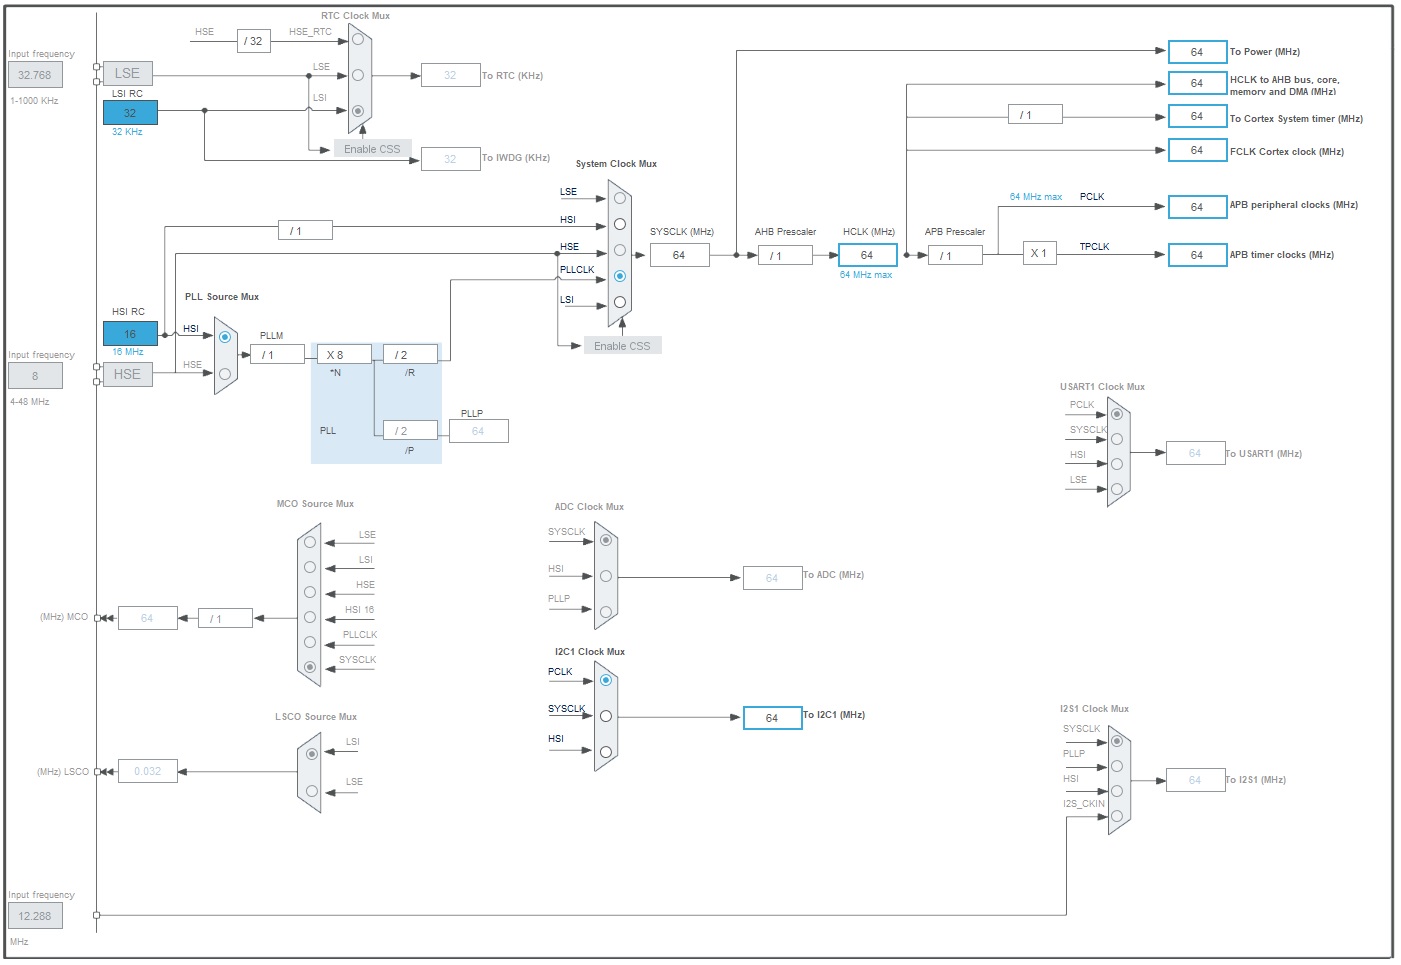Select PLLCLK input in System Clock Mux
This screenshot has width=1401, height=965.
(x=620, y=276)
